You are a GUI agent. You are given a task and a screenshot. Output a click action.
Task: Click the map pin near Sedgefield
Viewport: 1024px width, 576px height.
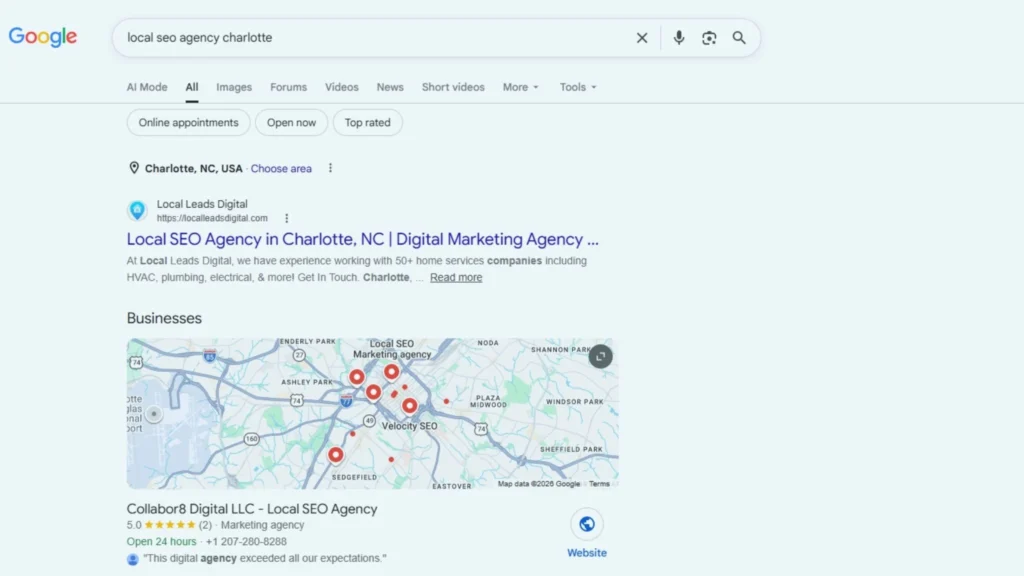(x=336, y=455)
